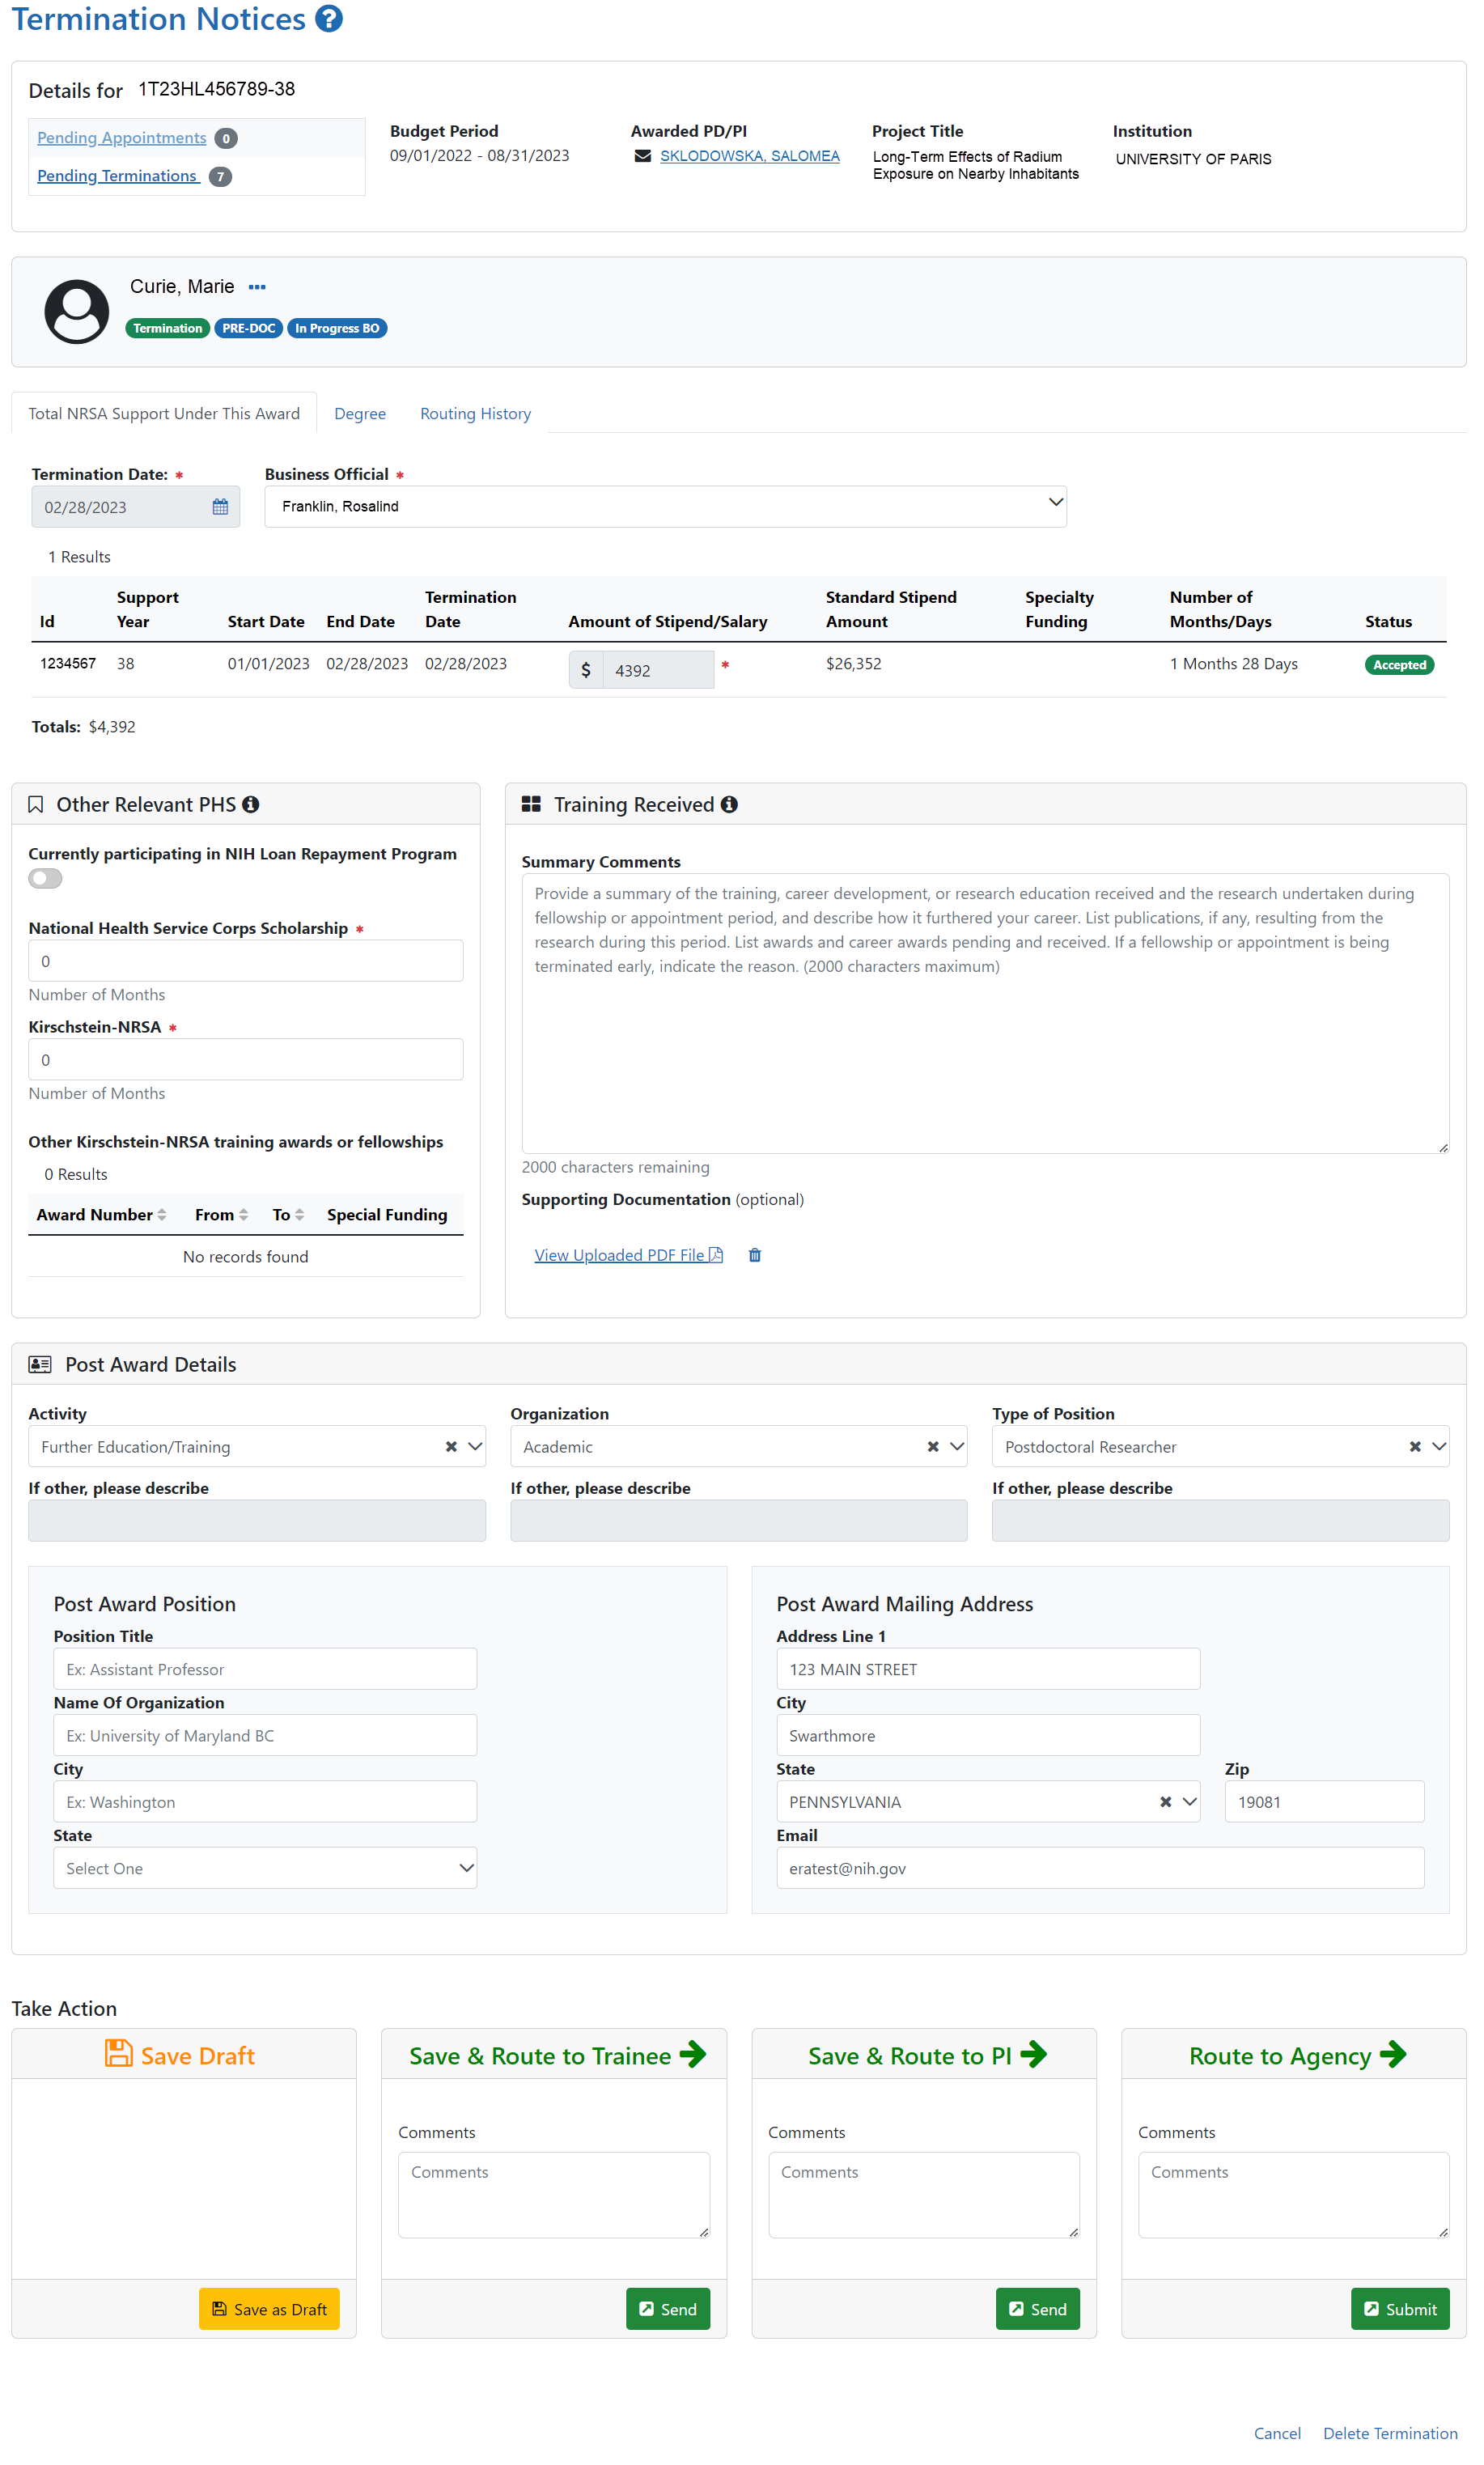The height and width of the screenshot is (2465, 1484).
Task: Sort by Award Number column sort icon
Action: click(162, 1214)
